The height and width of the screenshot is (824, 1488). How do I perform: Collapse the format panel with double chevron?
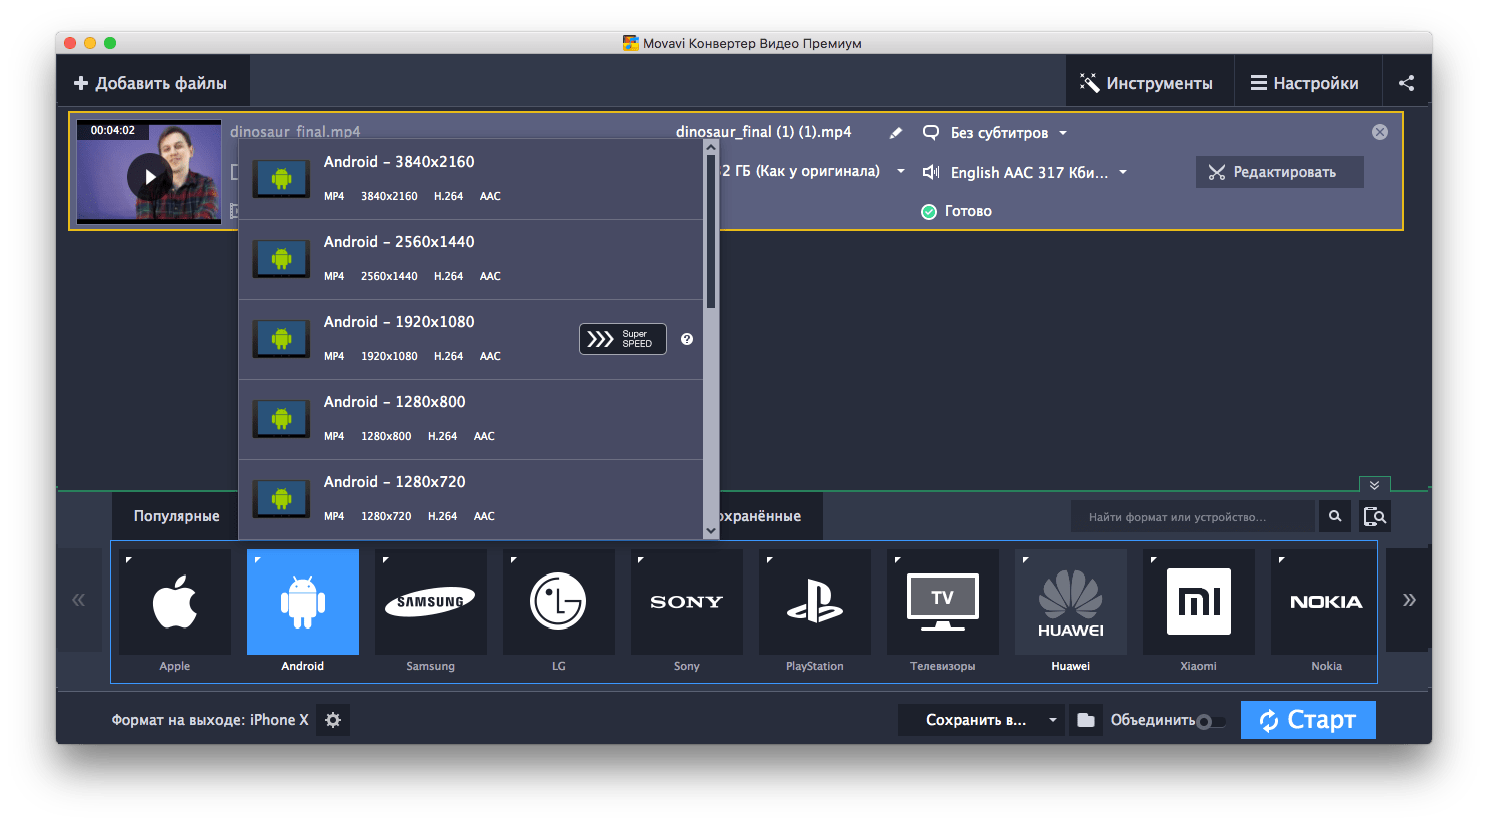pos(1374,485)
